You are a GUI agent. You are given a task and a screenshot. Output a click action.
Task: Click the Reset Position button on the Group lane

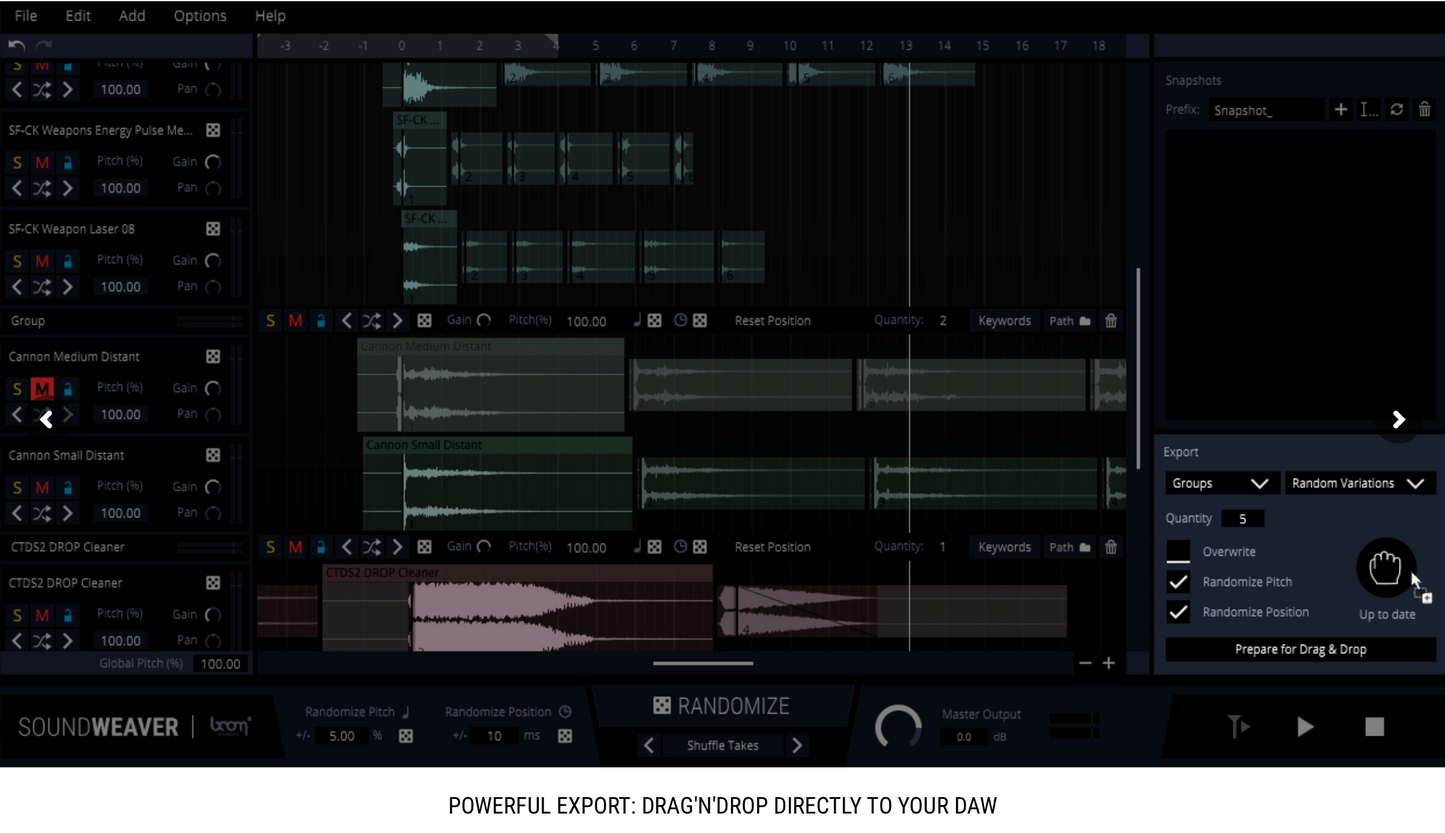[771, 320]
